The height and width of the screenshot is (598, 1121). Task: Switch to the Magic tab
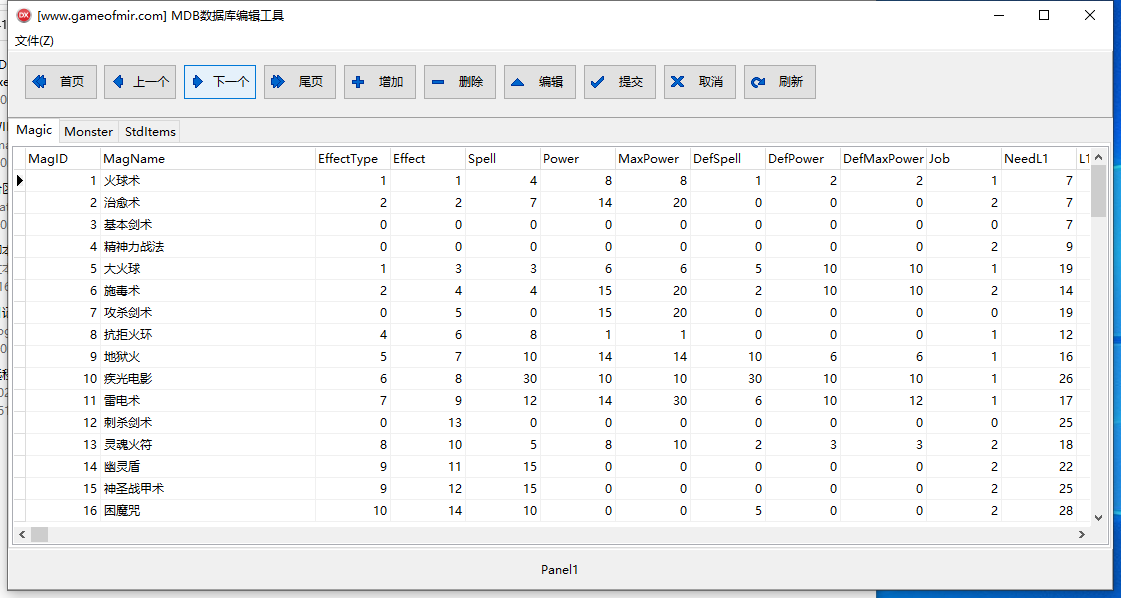(34, 130)
